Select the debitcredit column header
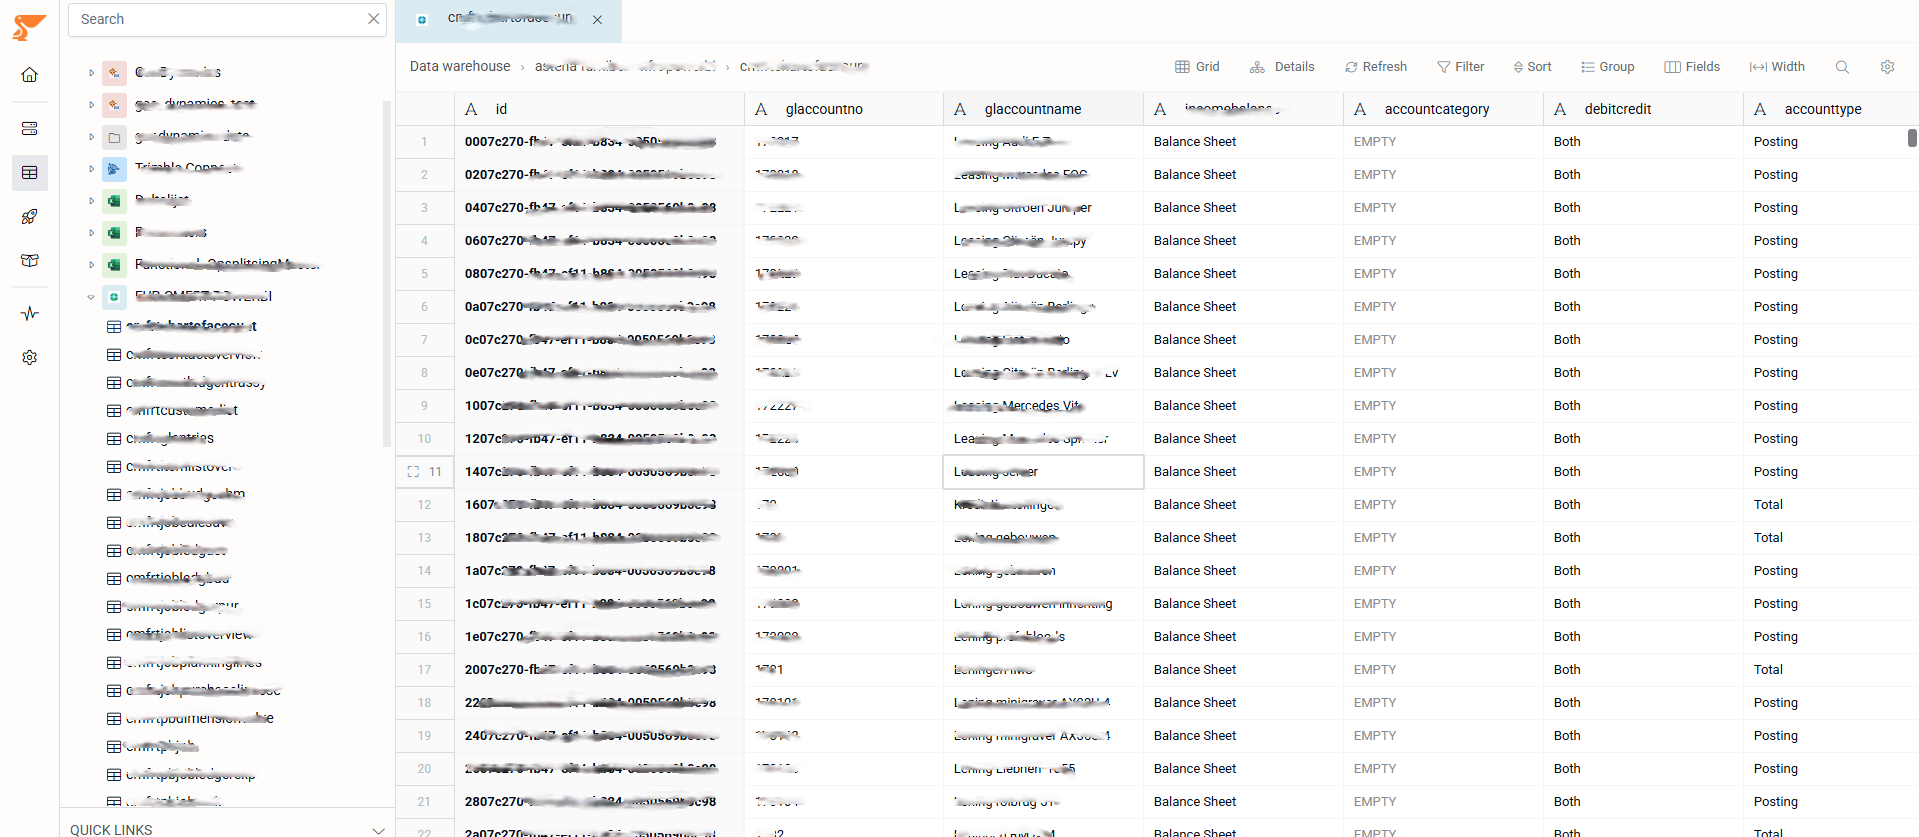The width and height of the screenshot is (1919, 837). point(1644,109)
